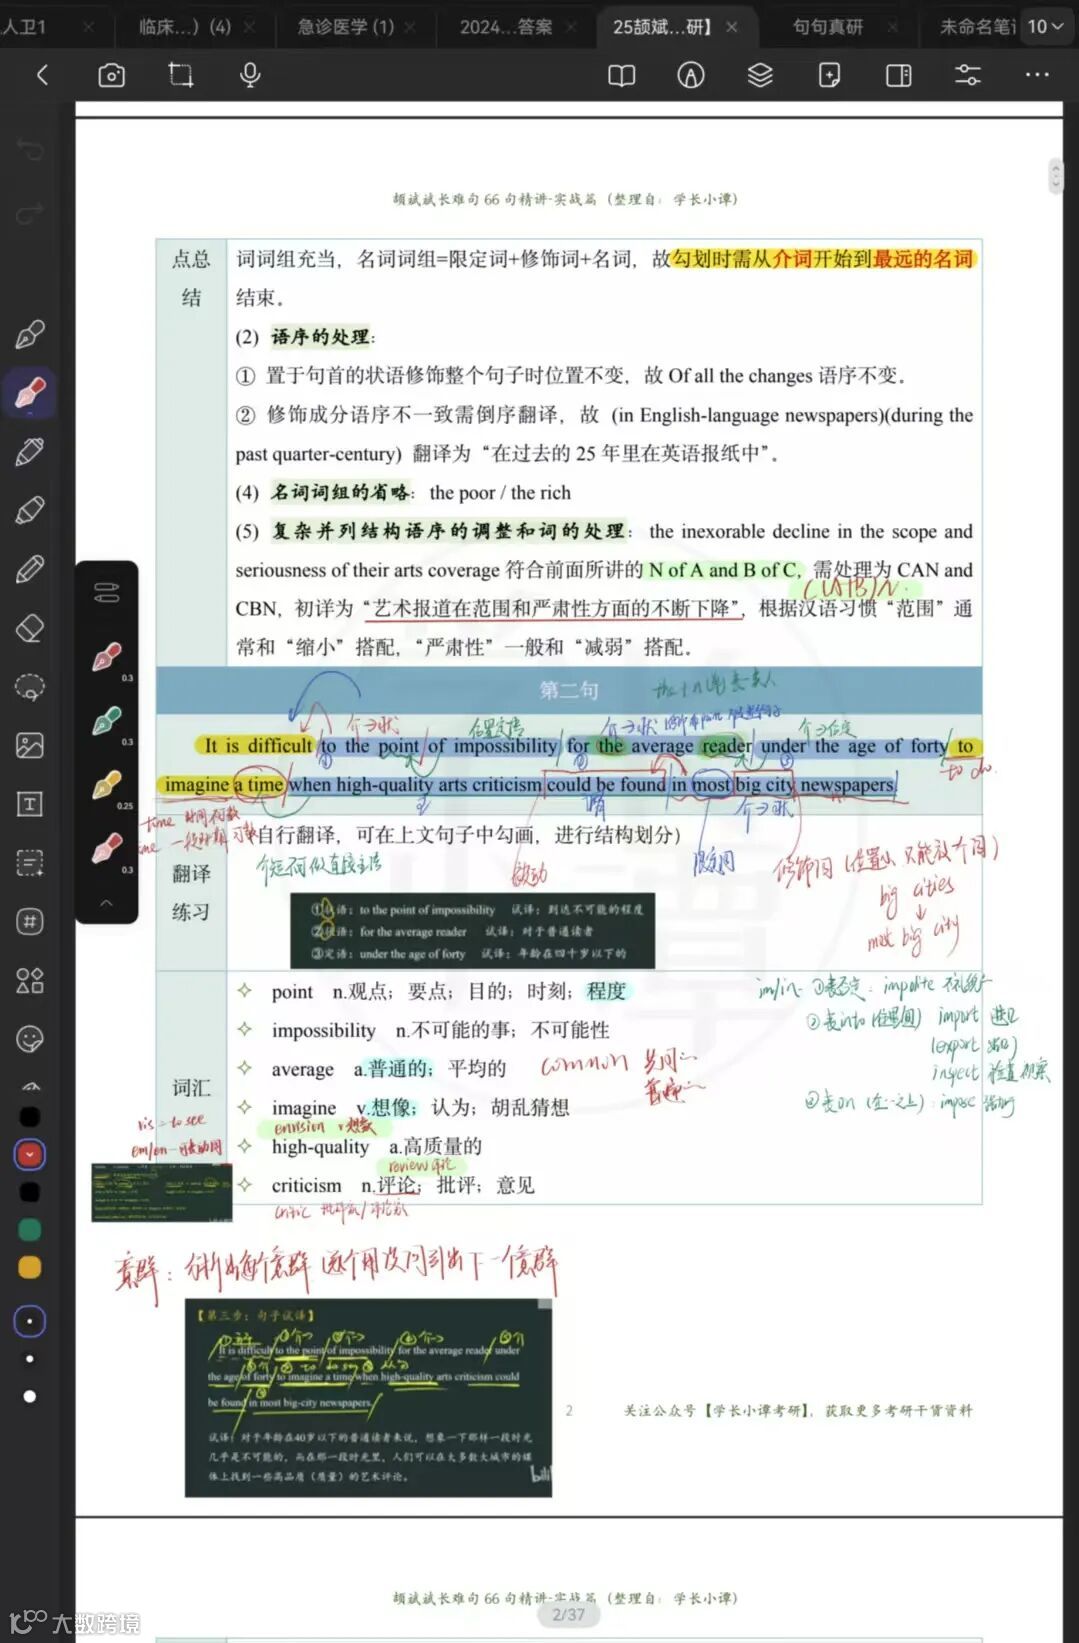1079x1643 pixels.
Task: Toggle the split-view panel
Action: coord(898,75)
